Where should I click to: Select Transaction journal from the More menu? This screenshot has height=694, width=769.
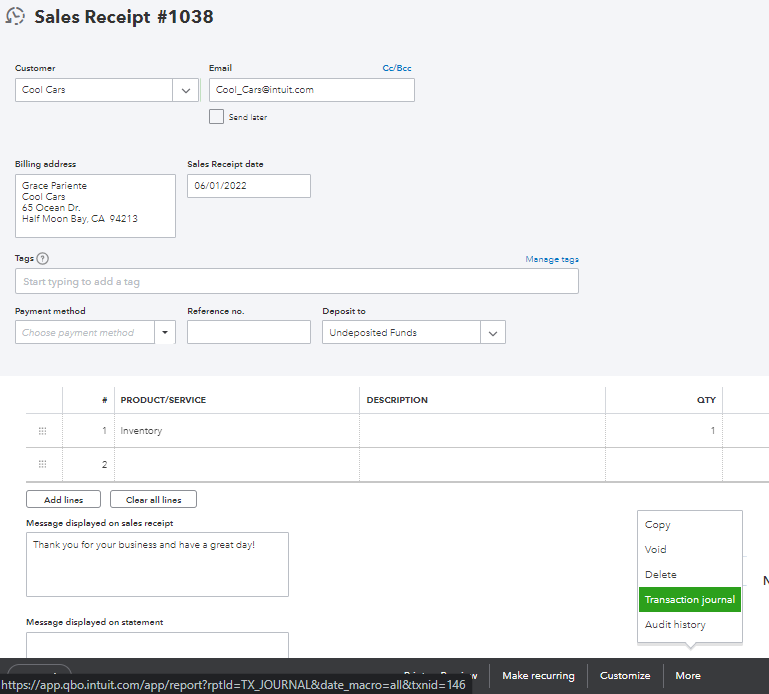coord(689,600)
